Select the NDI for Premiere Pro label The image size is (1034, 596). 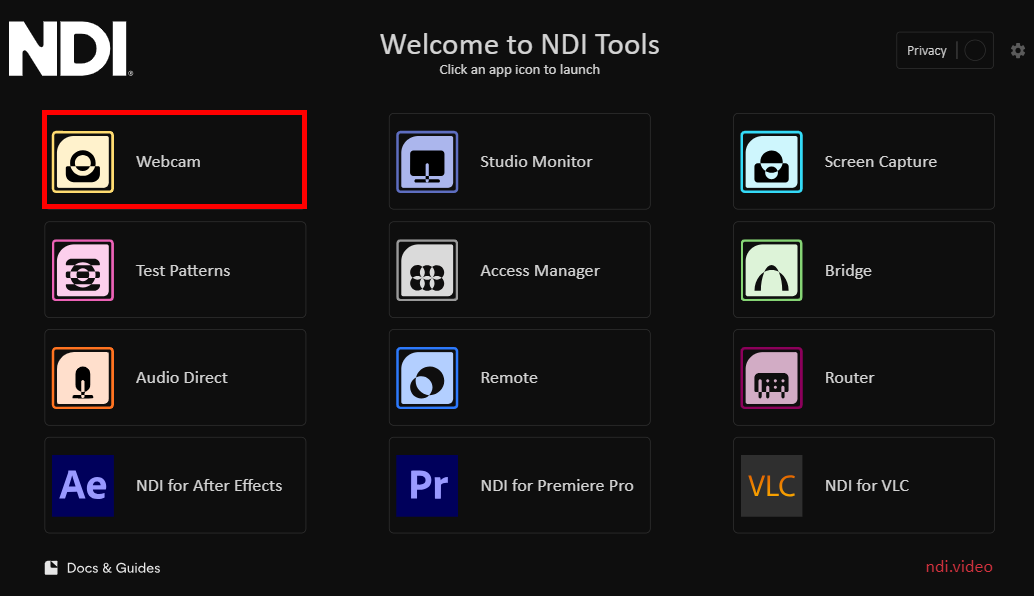[x=557, y=486]
